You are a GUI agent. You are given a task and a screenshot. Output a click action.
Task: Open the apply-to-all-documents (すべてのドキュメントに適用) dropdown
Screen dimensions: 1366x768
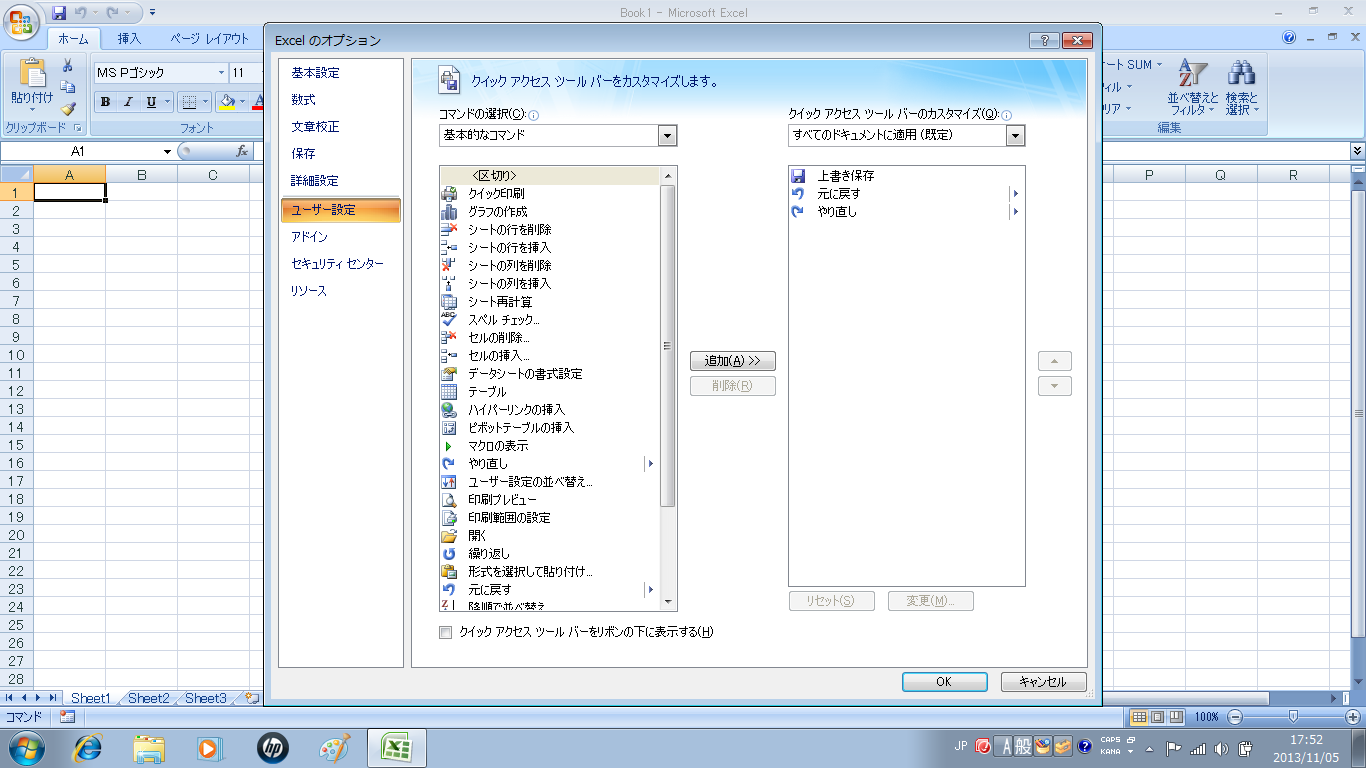click(1015, 135)
